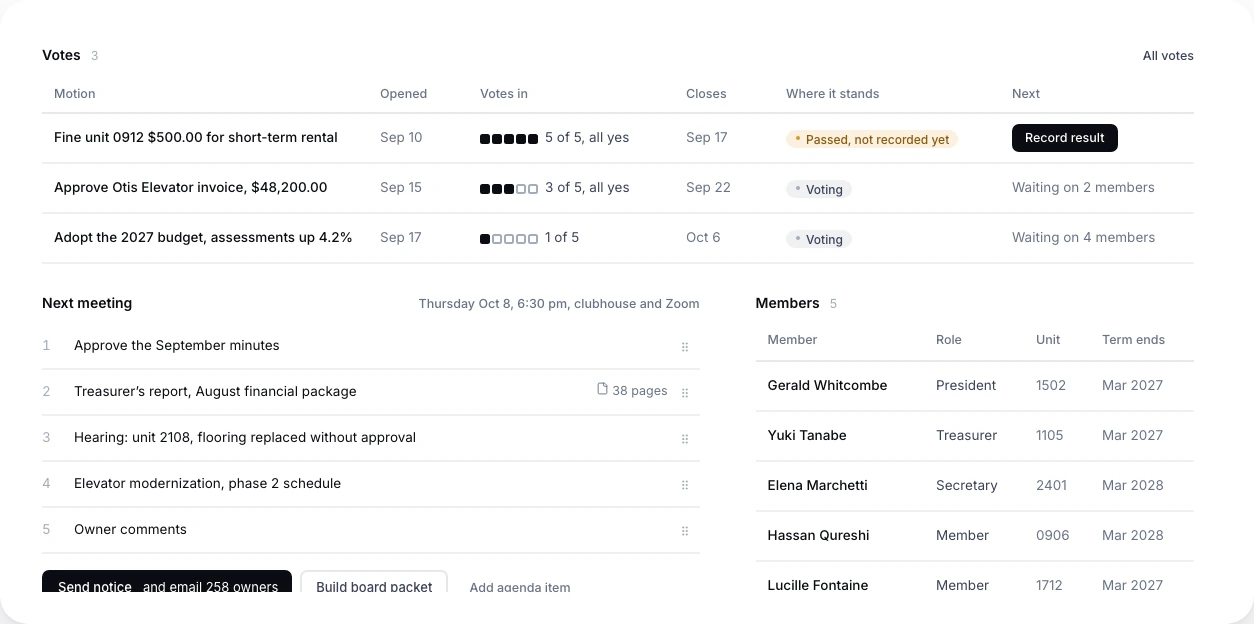Viewport: 1254px width, 624px height.
Task: Open the 38 pages document attachment
Action: point(632,390)
